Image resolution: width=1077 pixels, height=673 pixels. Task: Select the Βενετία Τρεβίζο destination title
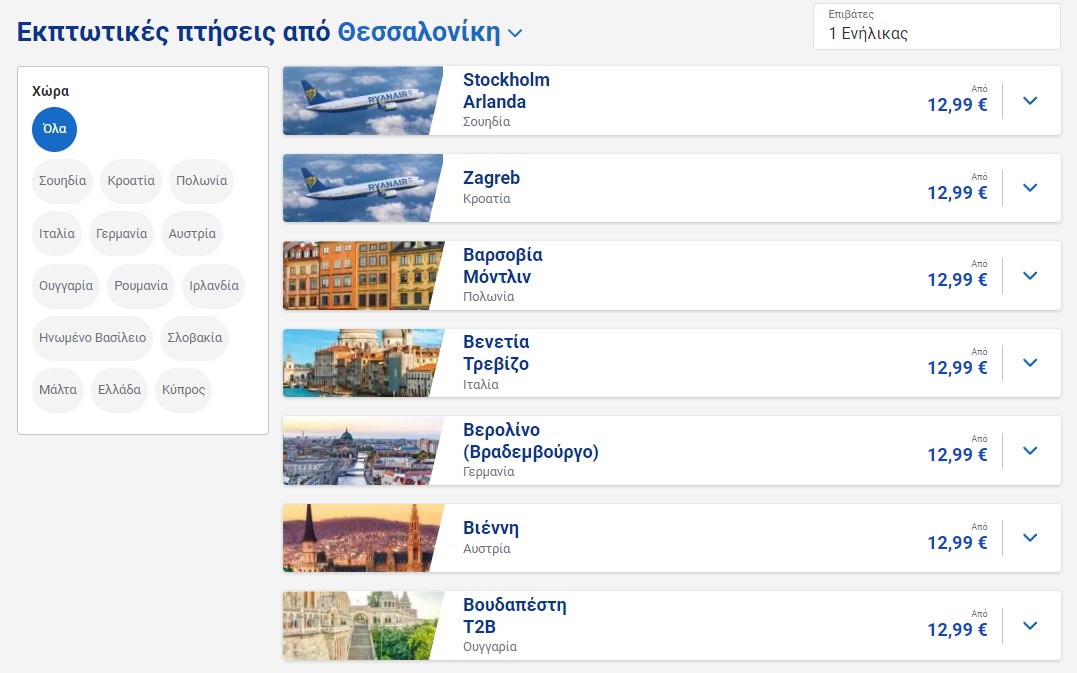pos(496,353)
